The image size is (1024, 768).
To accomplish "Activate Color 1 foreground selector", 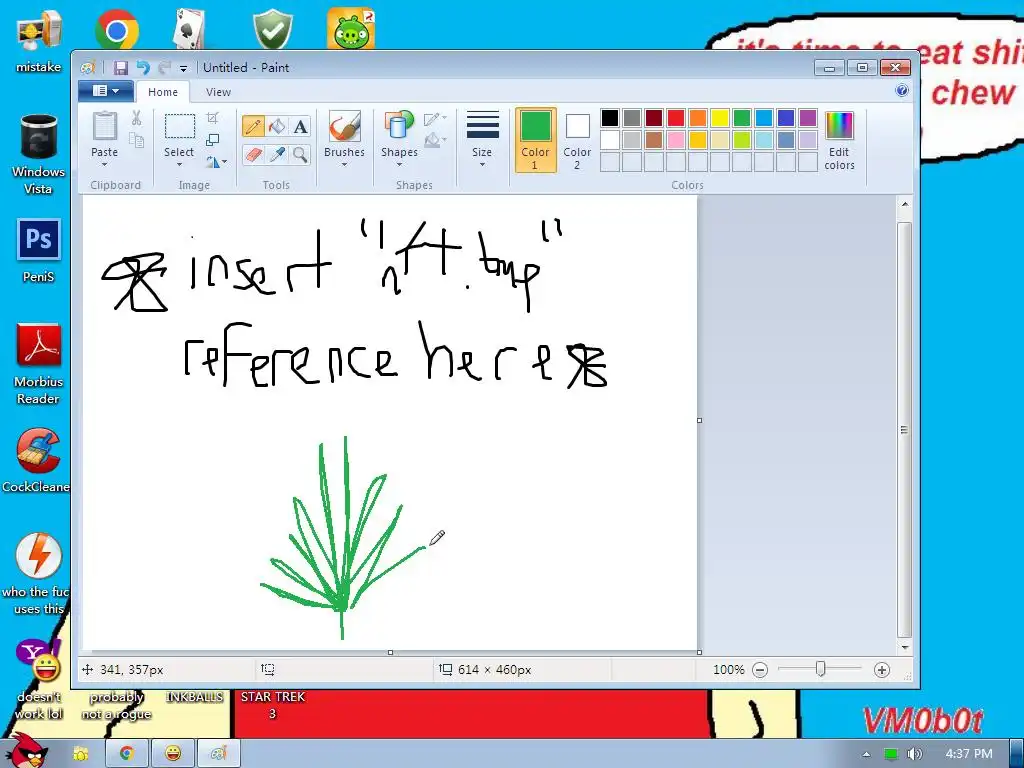I will click(x=536, y=140).
